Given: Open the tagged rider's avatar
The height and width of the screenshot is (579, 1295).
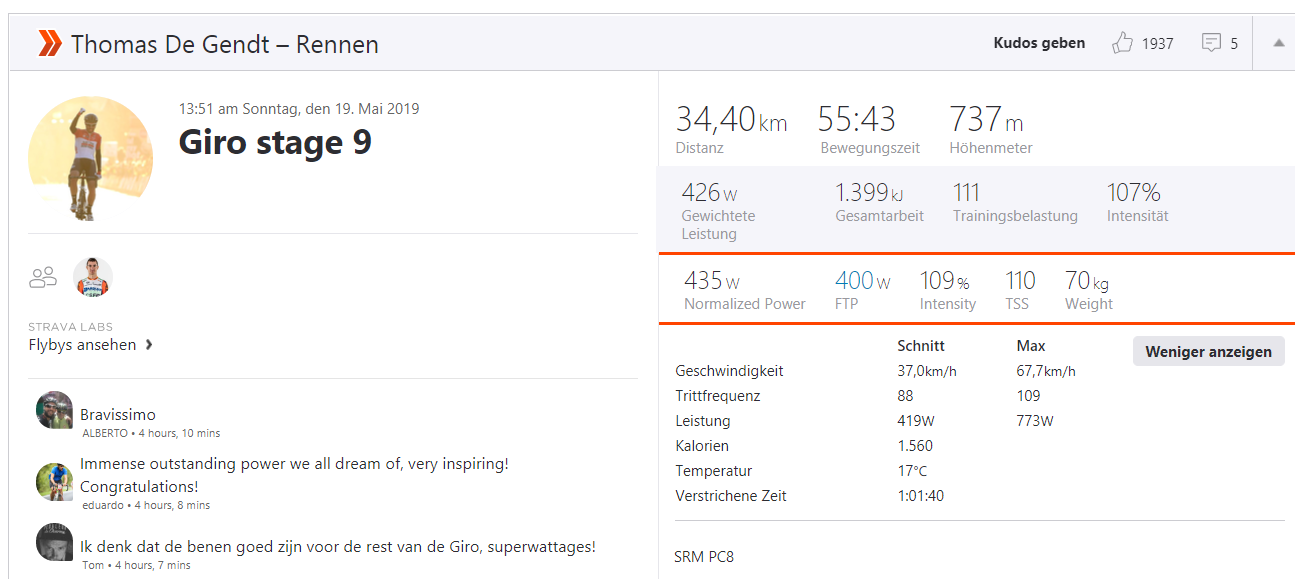Looking at the screenshot, I should coord(93,277).
